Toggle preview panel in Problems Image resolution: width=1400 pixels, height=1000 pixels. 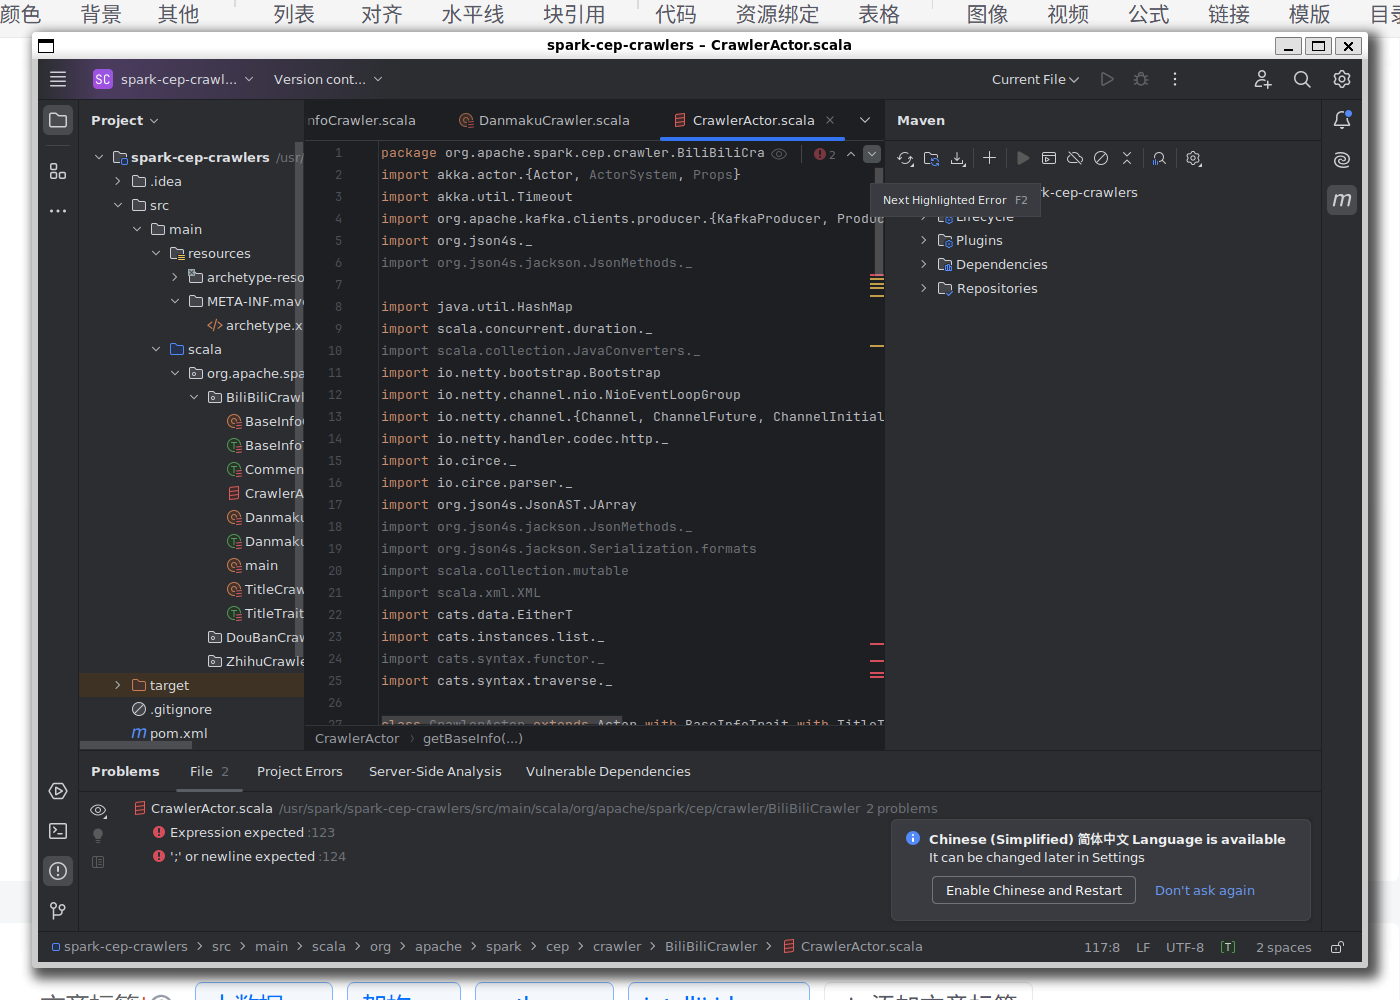click(x=98, y=861)
